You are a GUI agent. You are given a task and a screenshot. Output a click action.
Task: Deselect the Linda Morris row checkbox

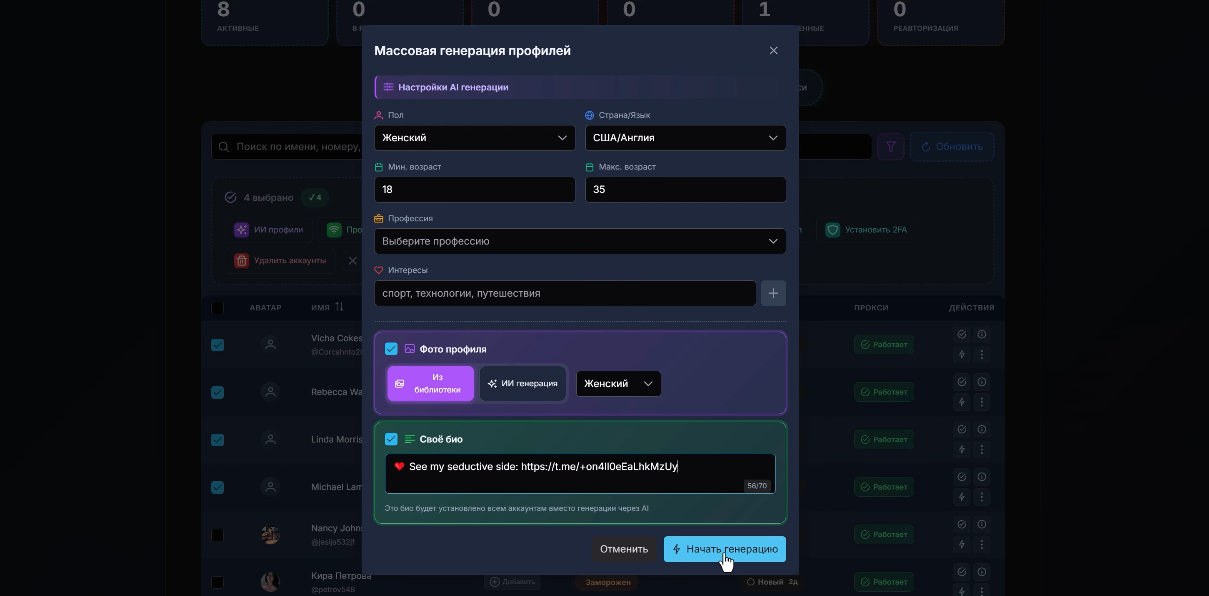218,440
